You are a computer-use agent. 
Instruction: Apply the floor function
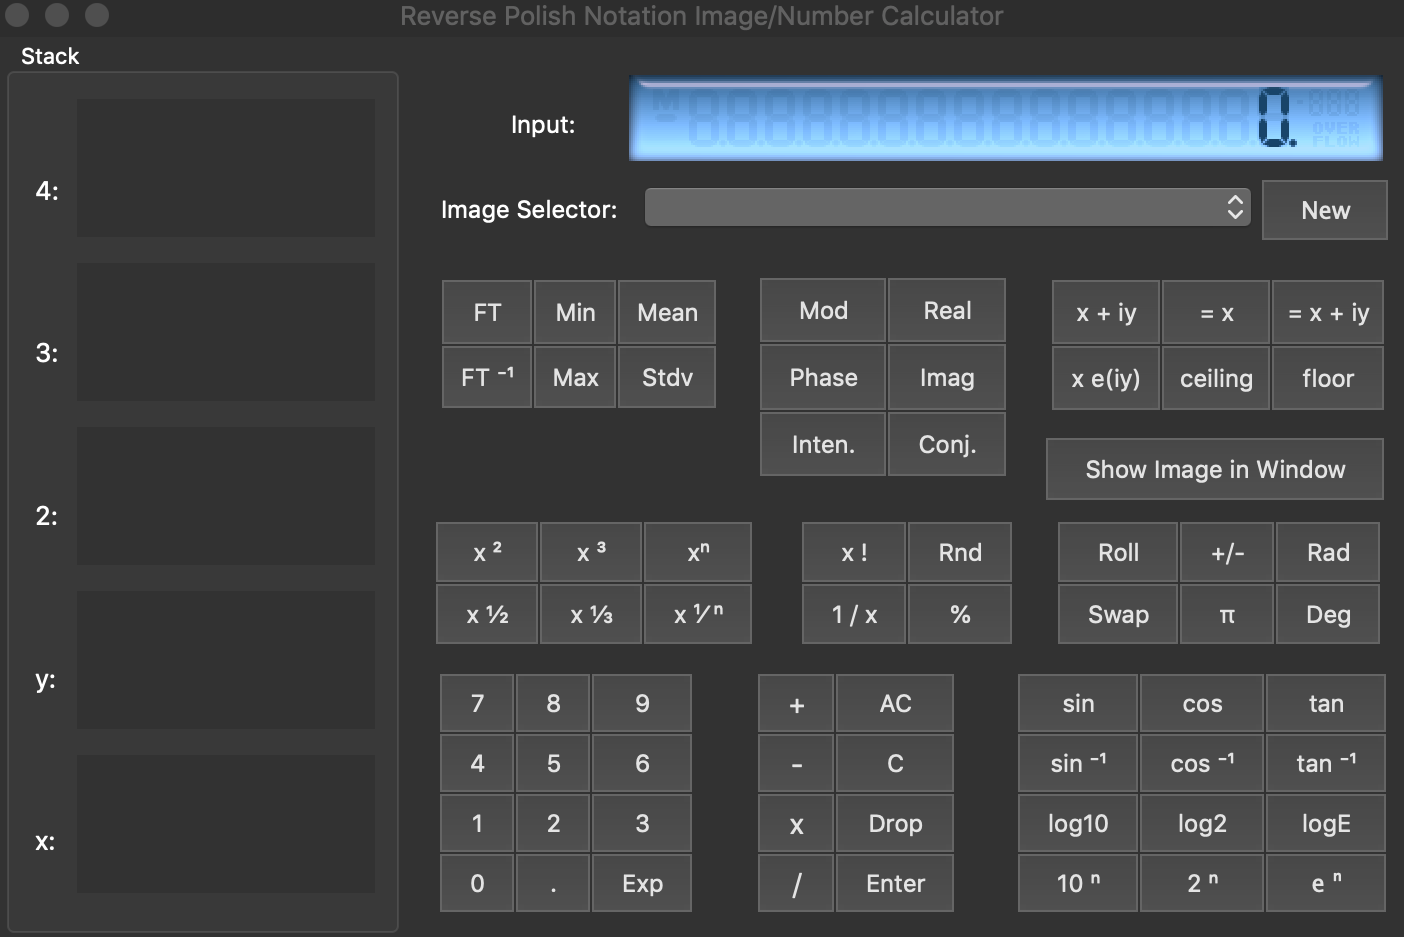coord(1328,378)
